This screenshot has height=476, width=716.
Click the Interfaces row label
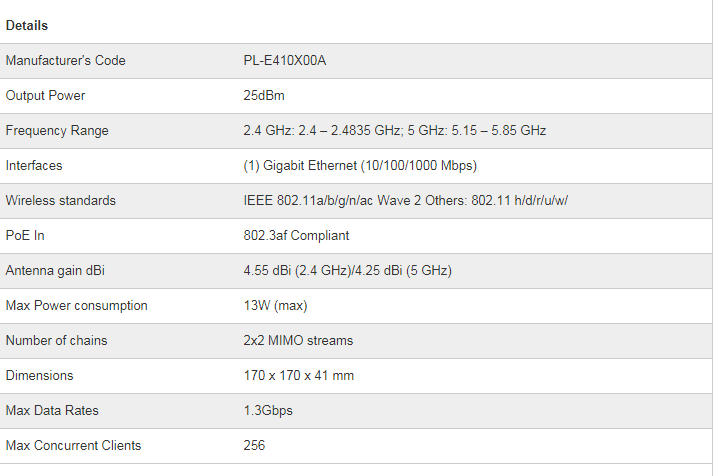[x=36, y=166]
